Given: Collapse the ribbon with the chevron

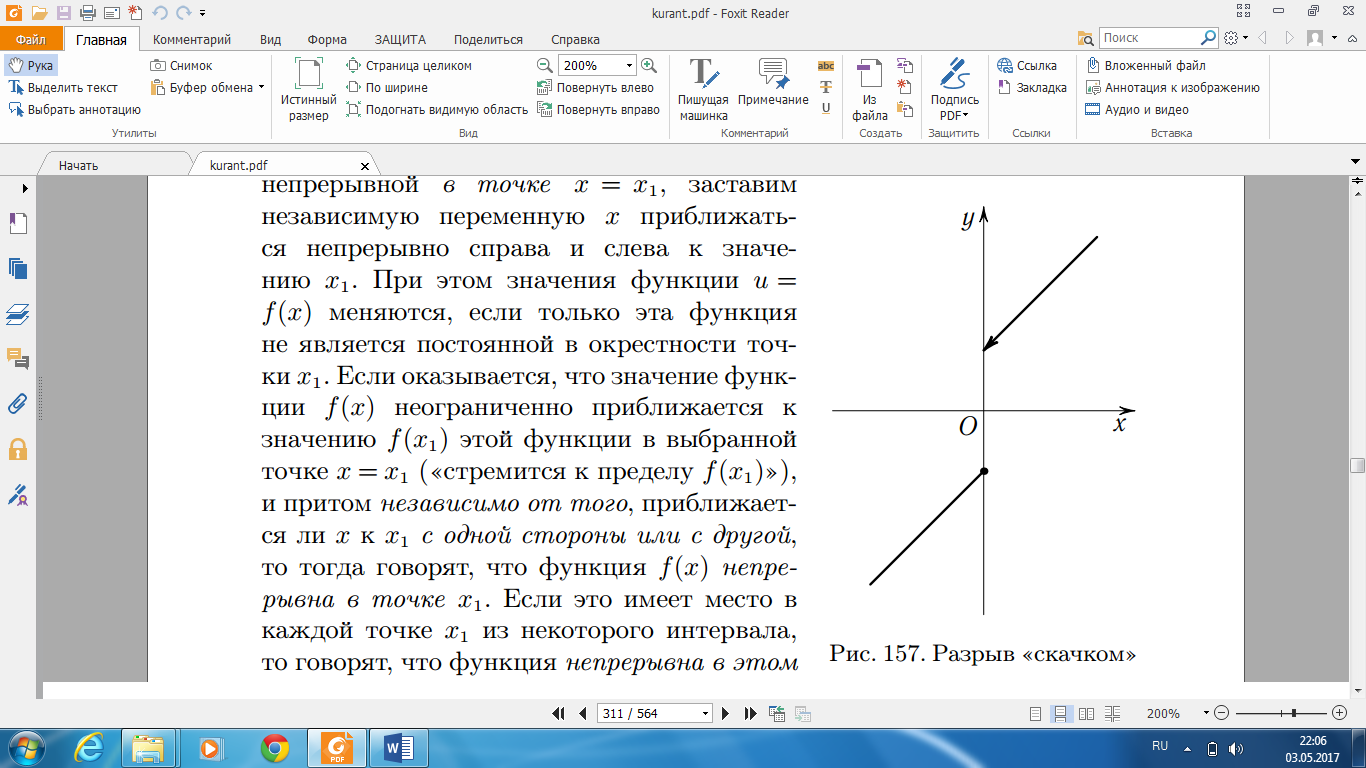Looking at the screenshot, I should pyautogui.click(x=1354, y=38).
